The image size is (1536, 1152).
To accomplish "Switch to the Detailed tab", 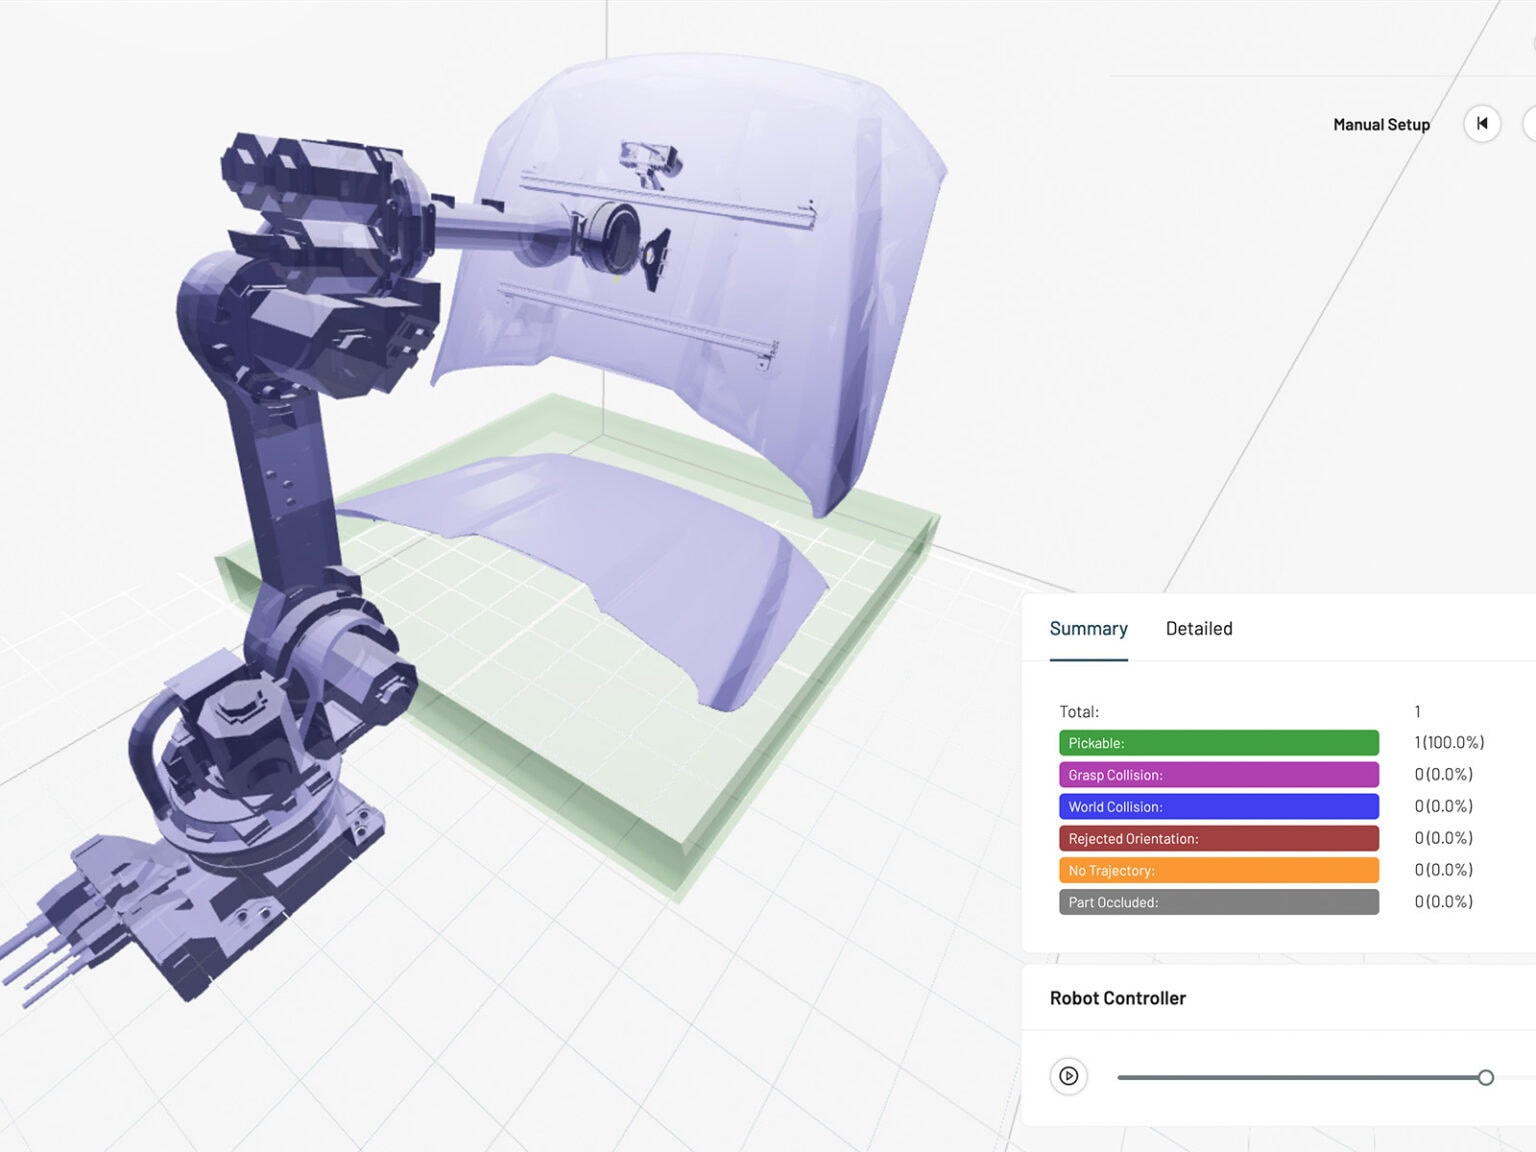I will 1198,628.
